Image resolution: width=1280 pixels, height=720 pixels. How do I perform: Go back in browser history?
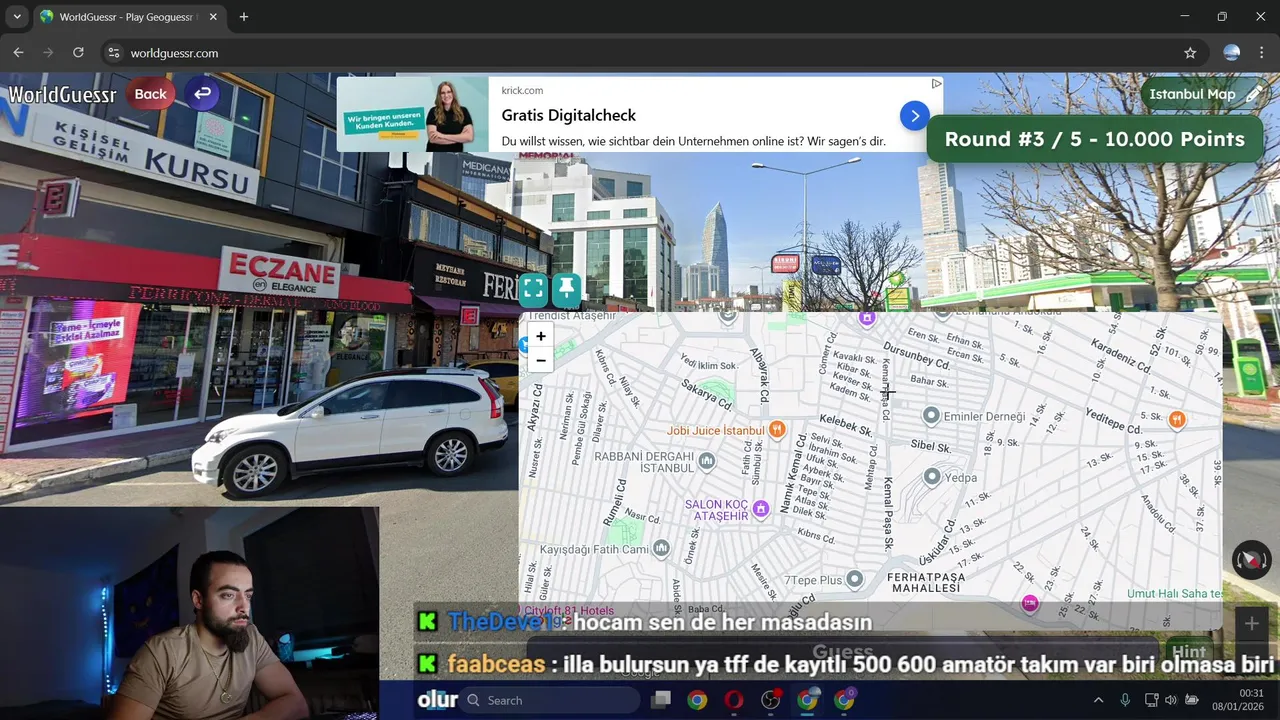coord(18,53)
